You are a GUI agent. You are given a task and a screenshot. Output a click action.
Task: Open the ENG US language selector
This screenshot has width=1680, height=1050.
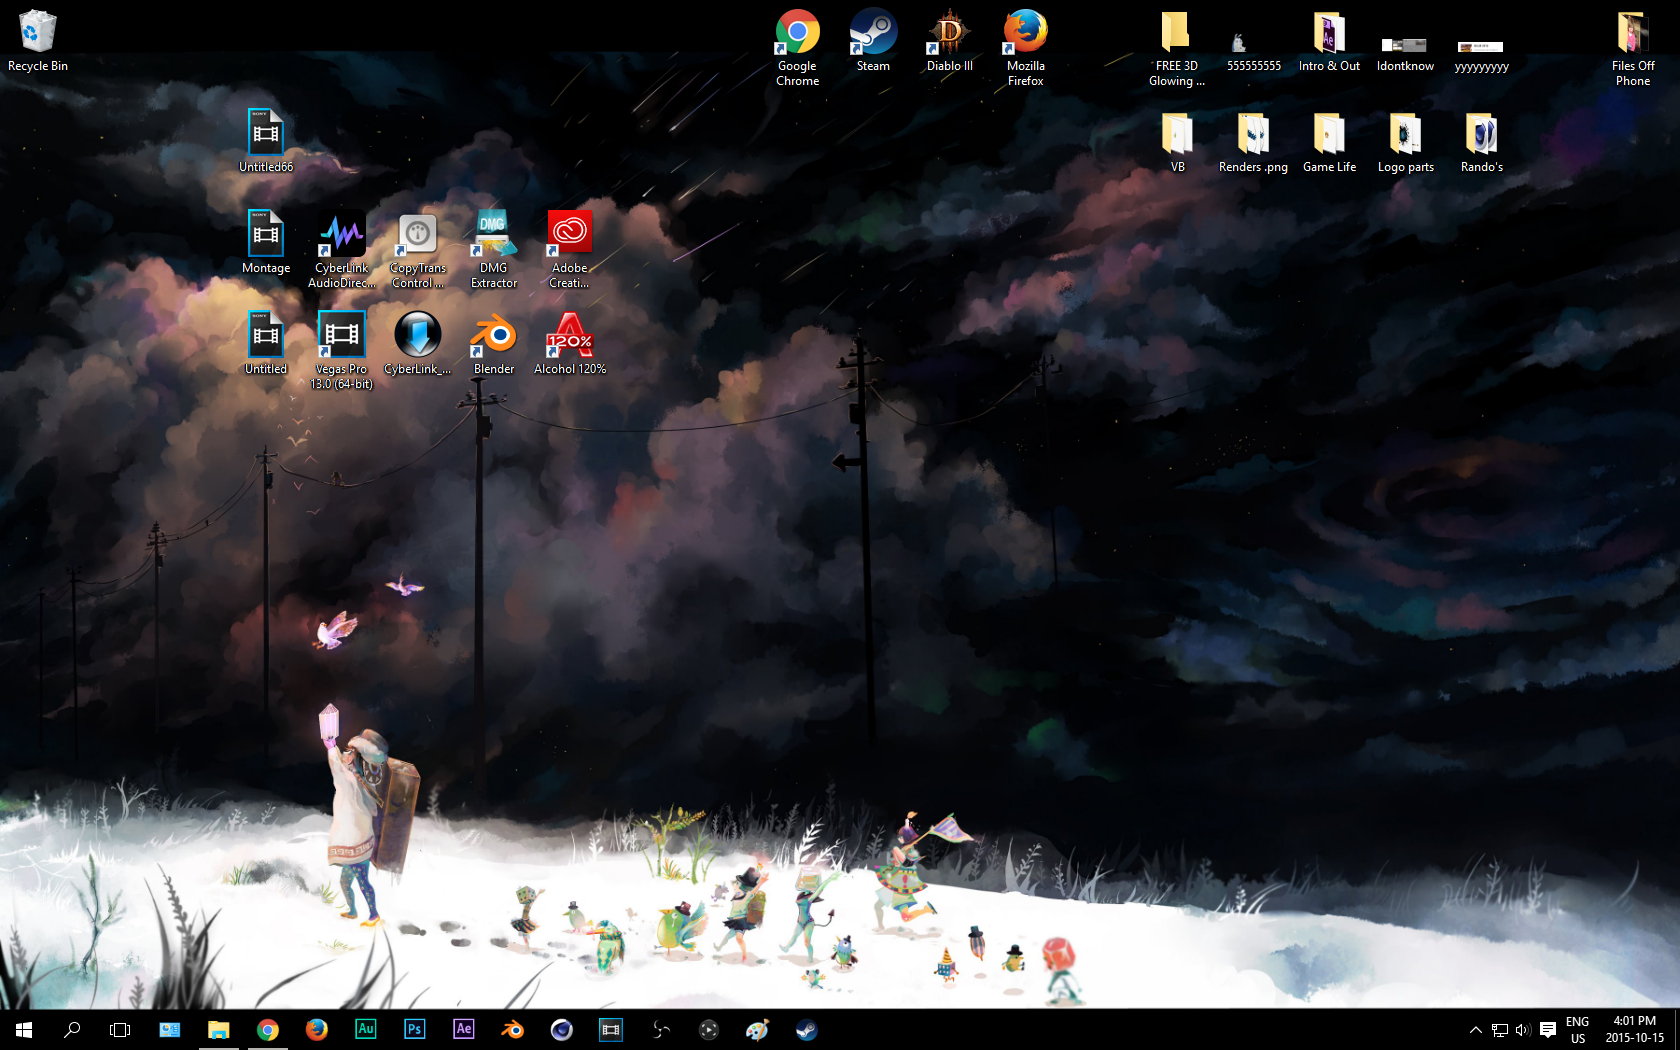coord(1577,1030)
